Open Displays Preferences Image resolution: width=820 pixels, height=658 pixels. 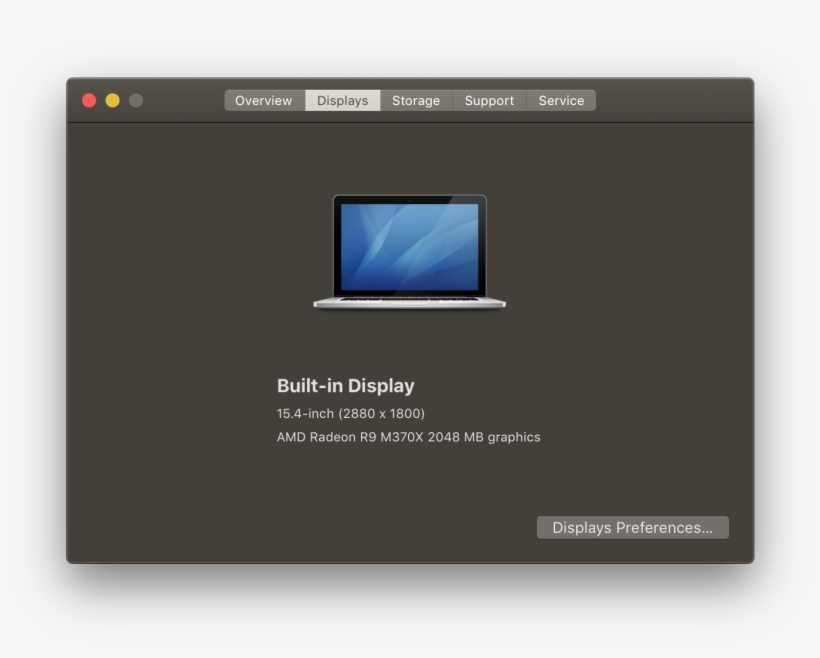632,527
